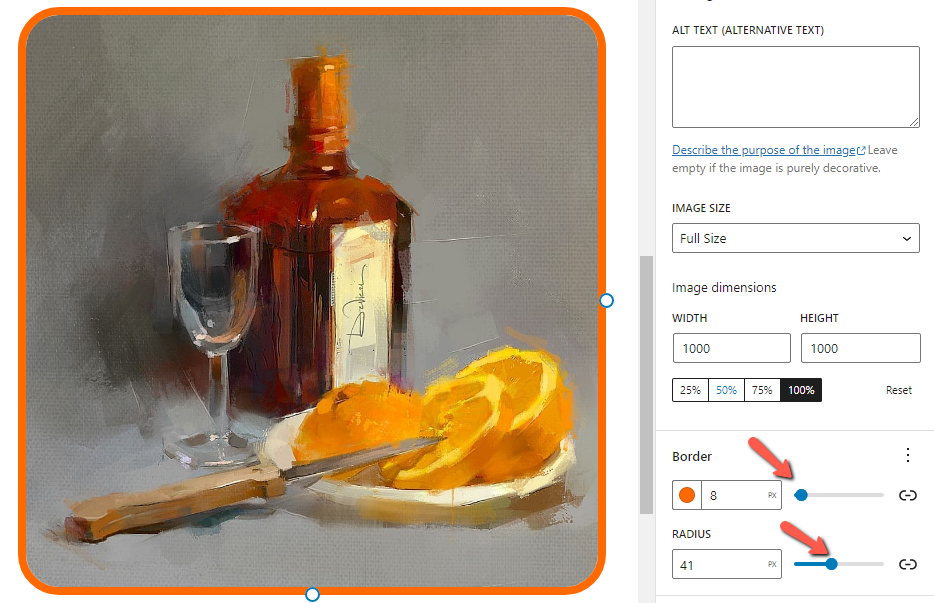Click the Width input field

[x=732, y=348]
